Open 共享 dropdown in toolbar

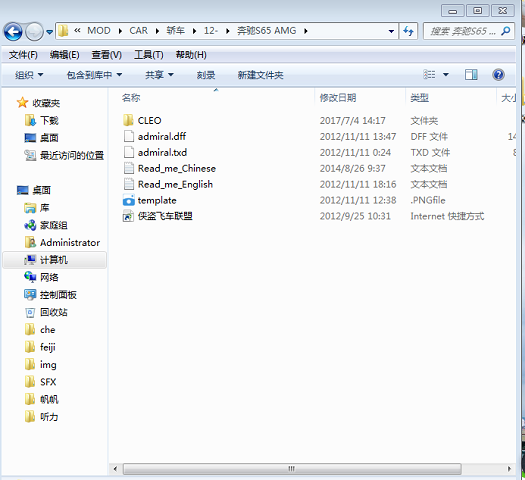(x=159, y=75)
